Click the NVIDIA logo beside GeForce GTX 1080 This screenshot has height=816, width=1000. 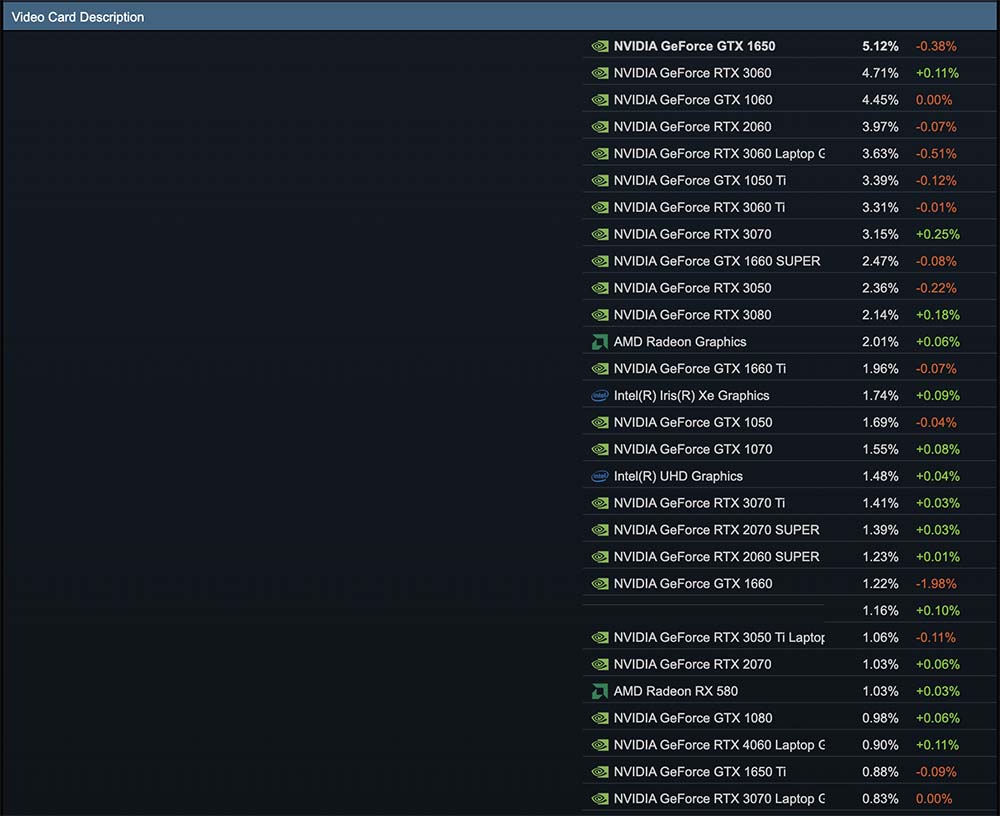[600, 718]
